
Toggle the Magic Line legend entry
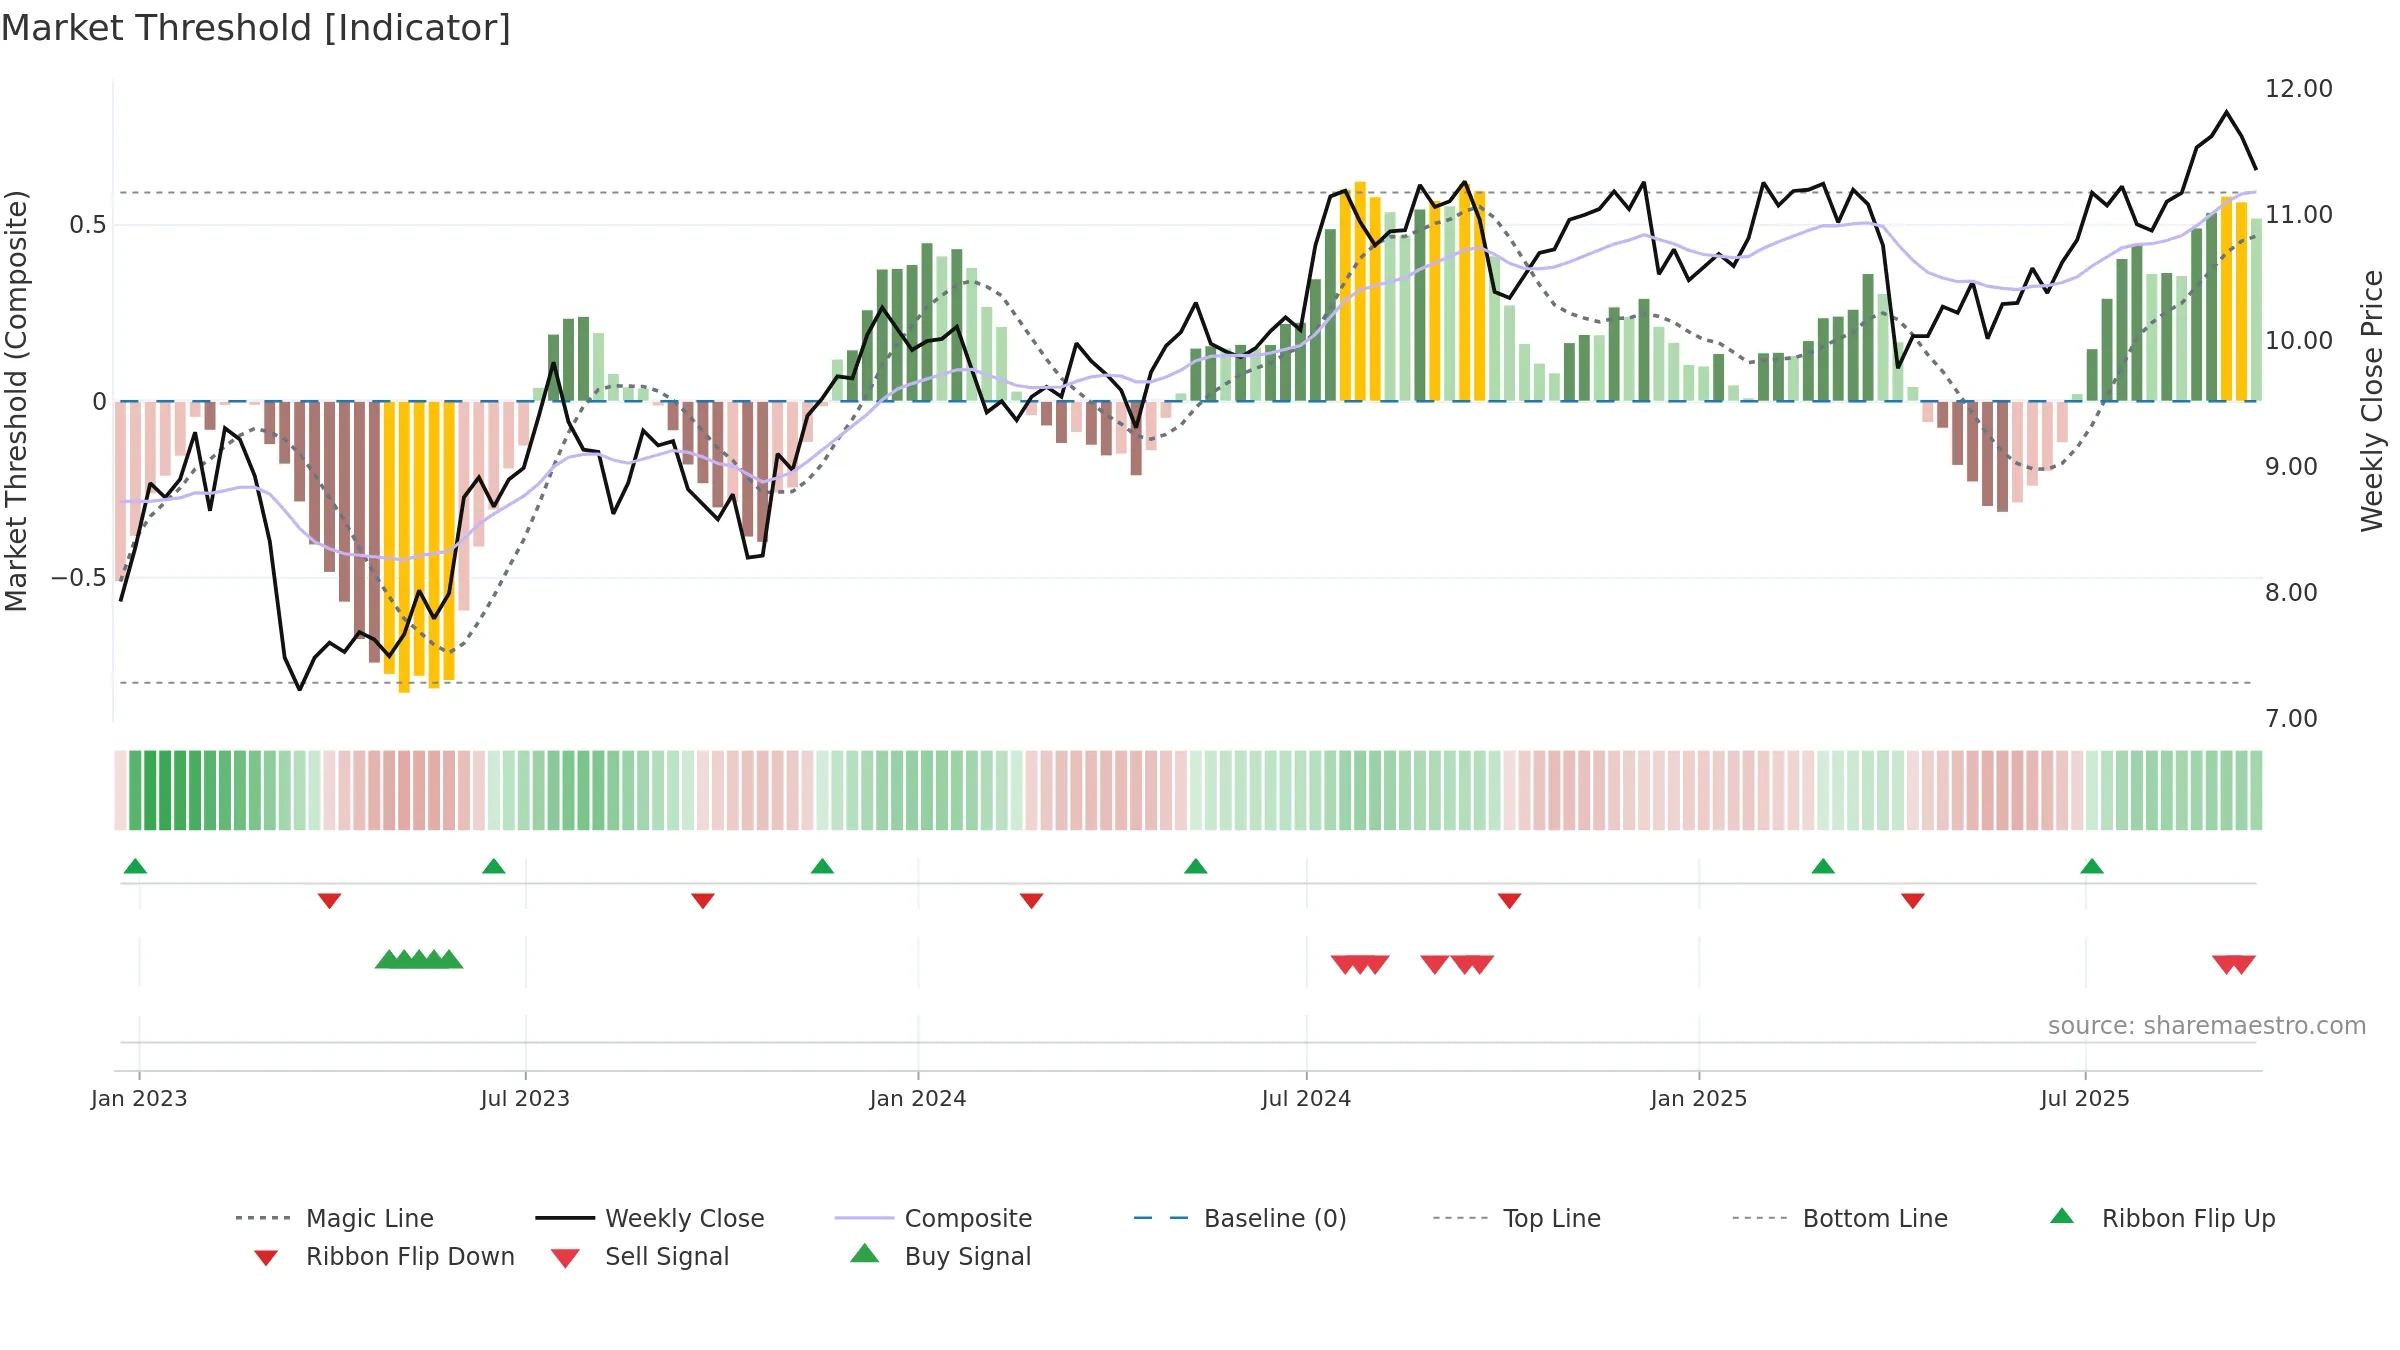(x=335, y=1218)
